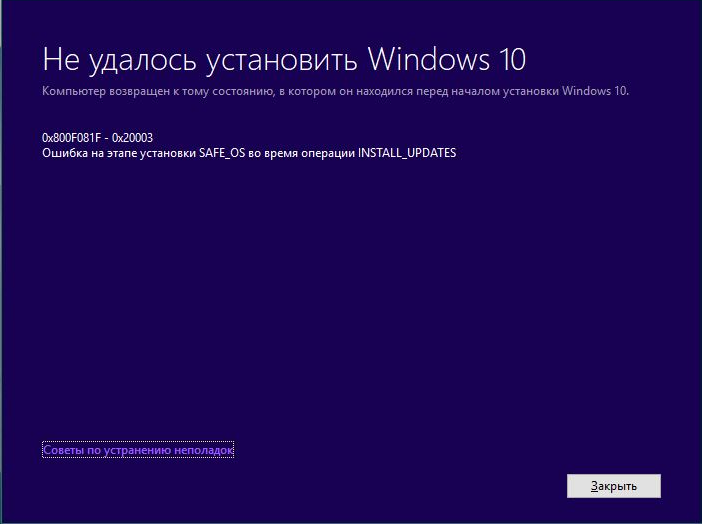The height and width of the screenshot is (524, 702).
Task: Click the heading 'Не удалось установить Windows 10'
Action: [x=284, y=60]
